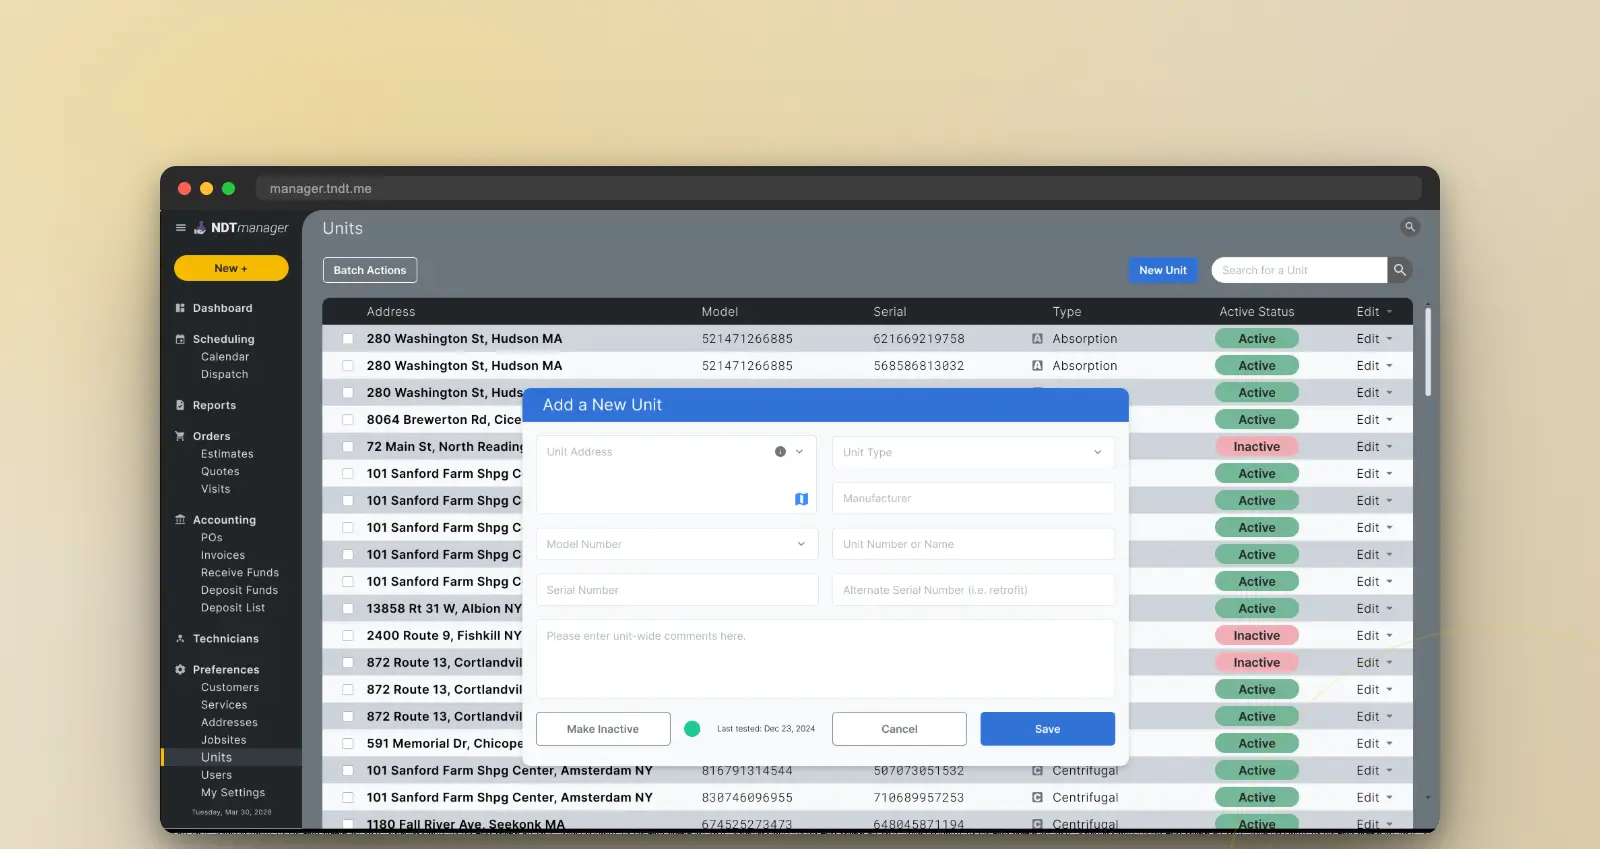Open Edit dropdown for 2400 Route 9 Fishkill row
1600x849 pixels.
[x=1374, y=636]
